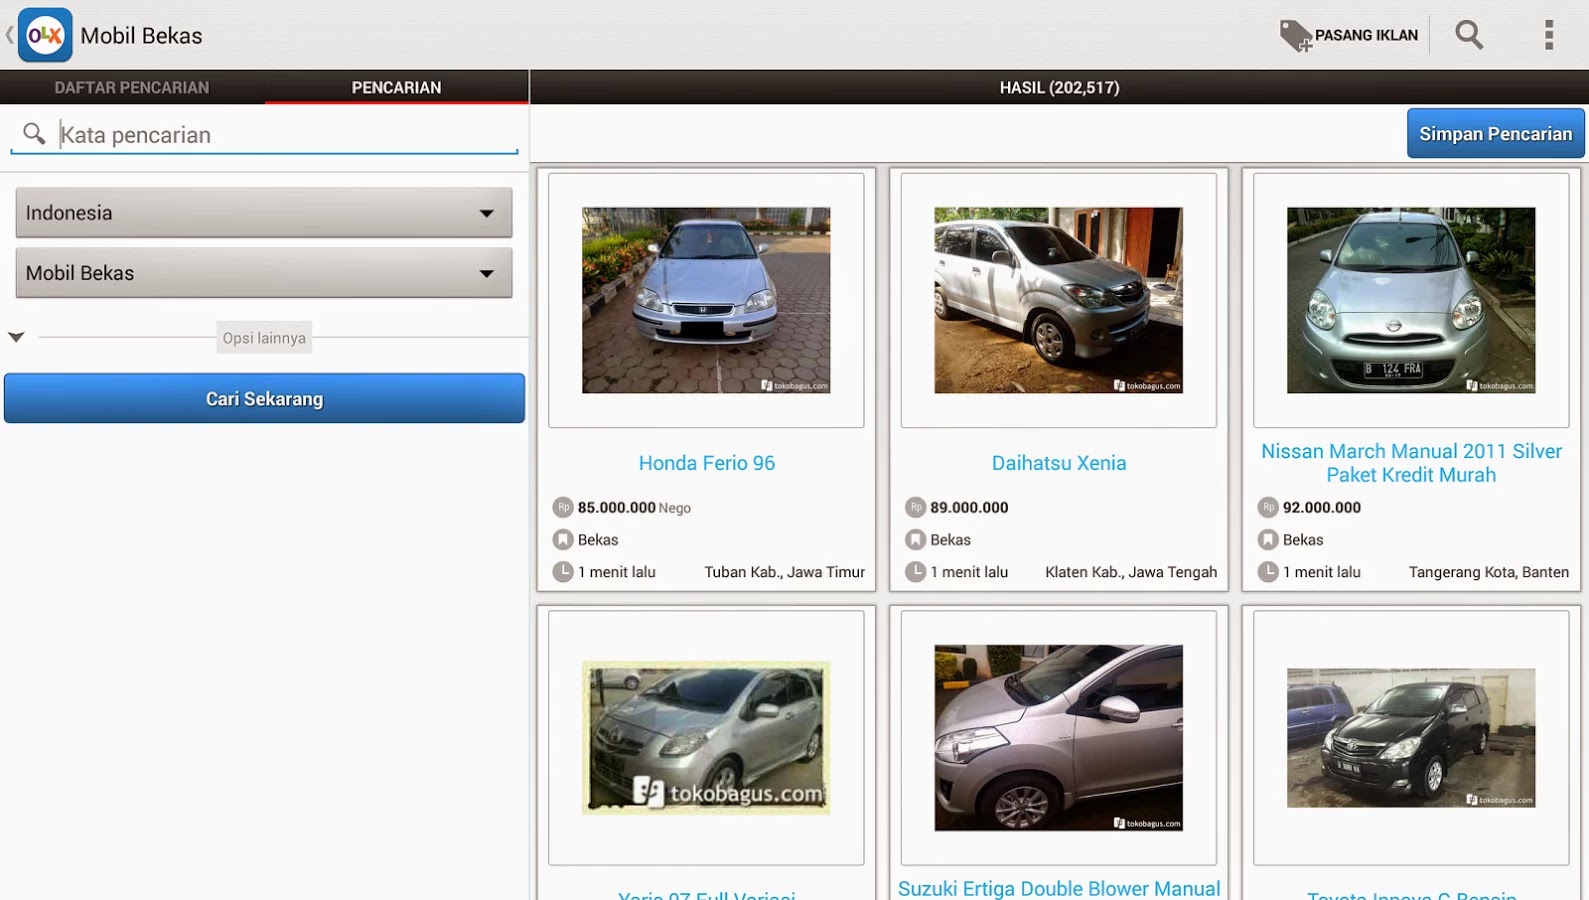Switch to Daftar Pencarian tab
1589x900 pixels.
(132, 87)
